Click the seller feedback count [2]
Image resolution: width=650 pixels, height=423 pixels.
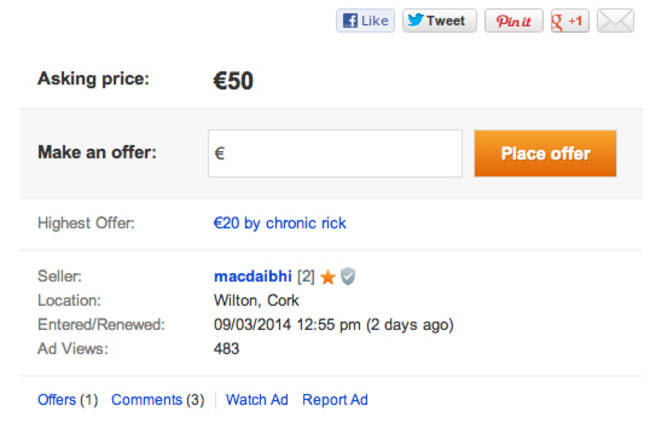click(306, 276)
